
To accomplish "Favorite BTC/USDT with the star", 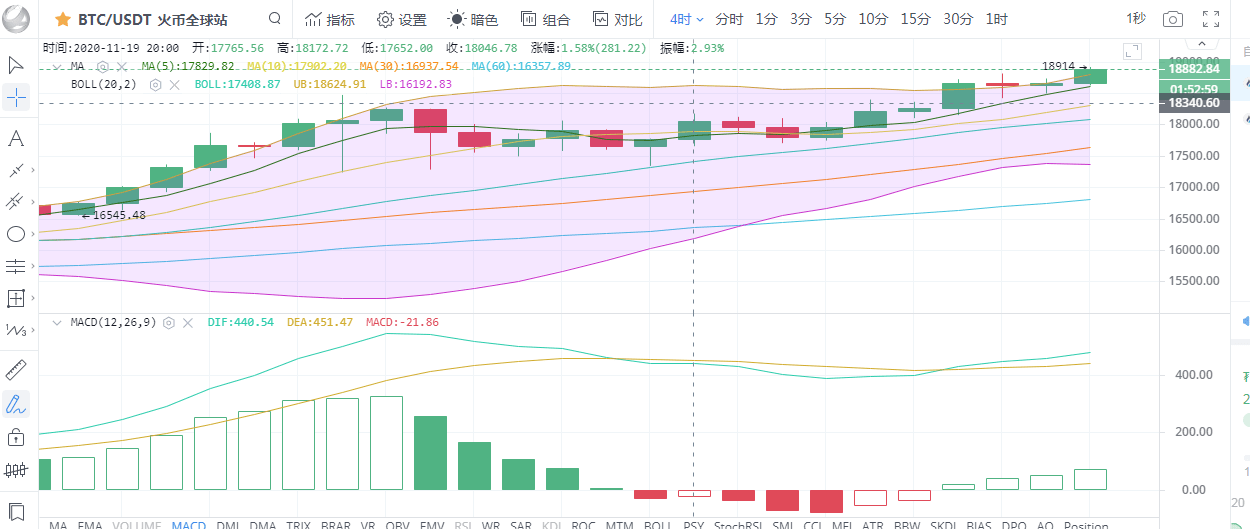I will point(62,19).
